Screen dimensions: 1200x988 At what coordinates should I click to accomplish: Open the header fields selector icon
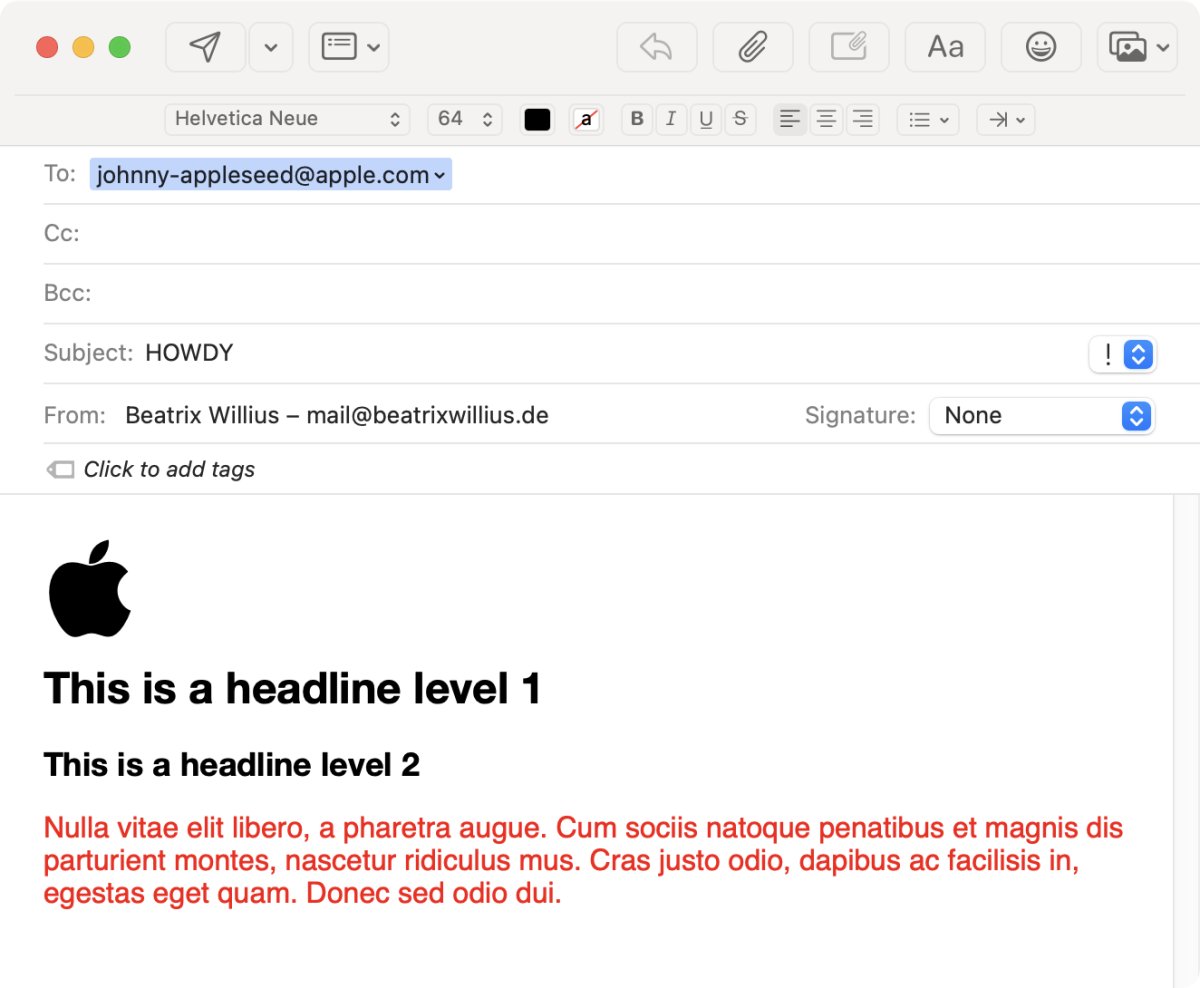click(348, 47)
